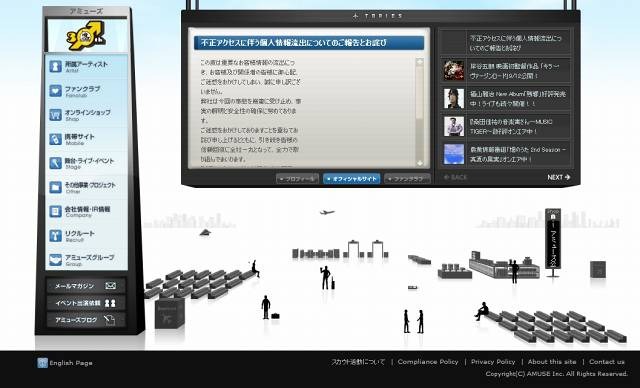The width and height of the screenshot is (640, 388).
Task: Open the movie 9/12 release topic text
Action: [514, 71]
